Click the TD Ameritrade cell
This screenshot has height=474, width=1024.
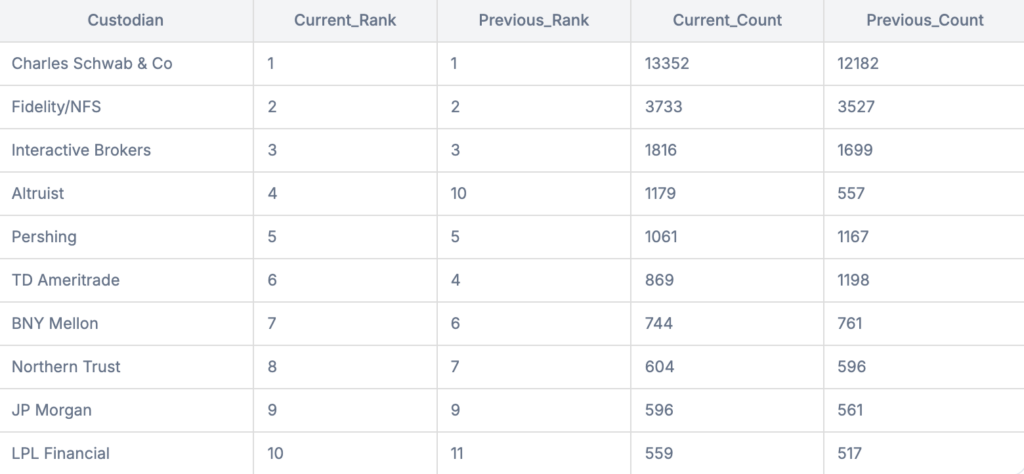126,280
